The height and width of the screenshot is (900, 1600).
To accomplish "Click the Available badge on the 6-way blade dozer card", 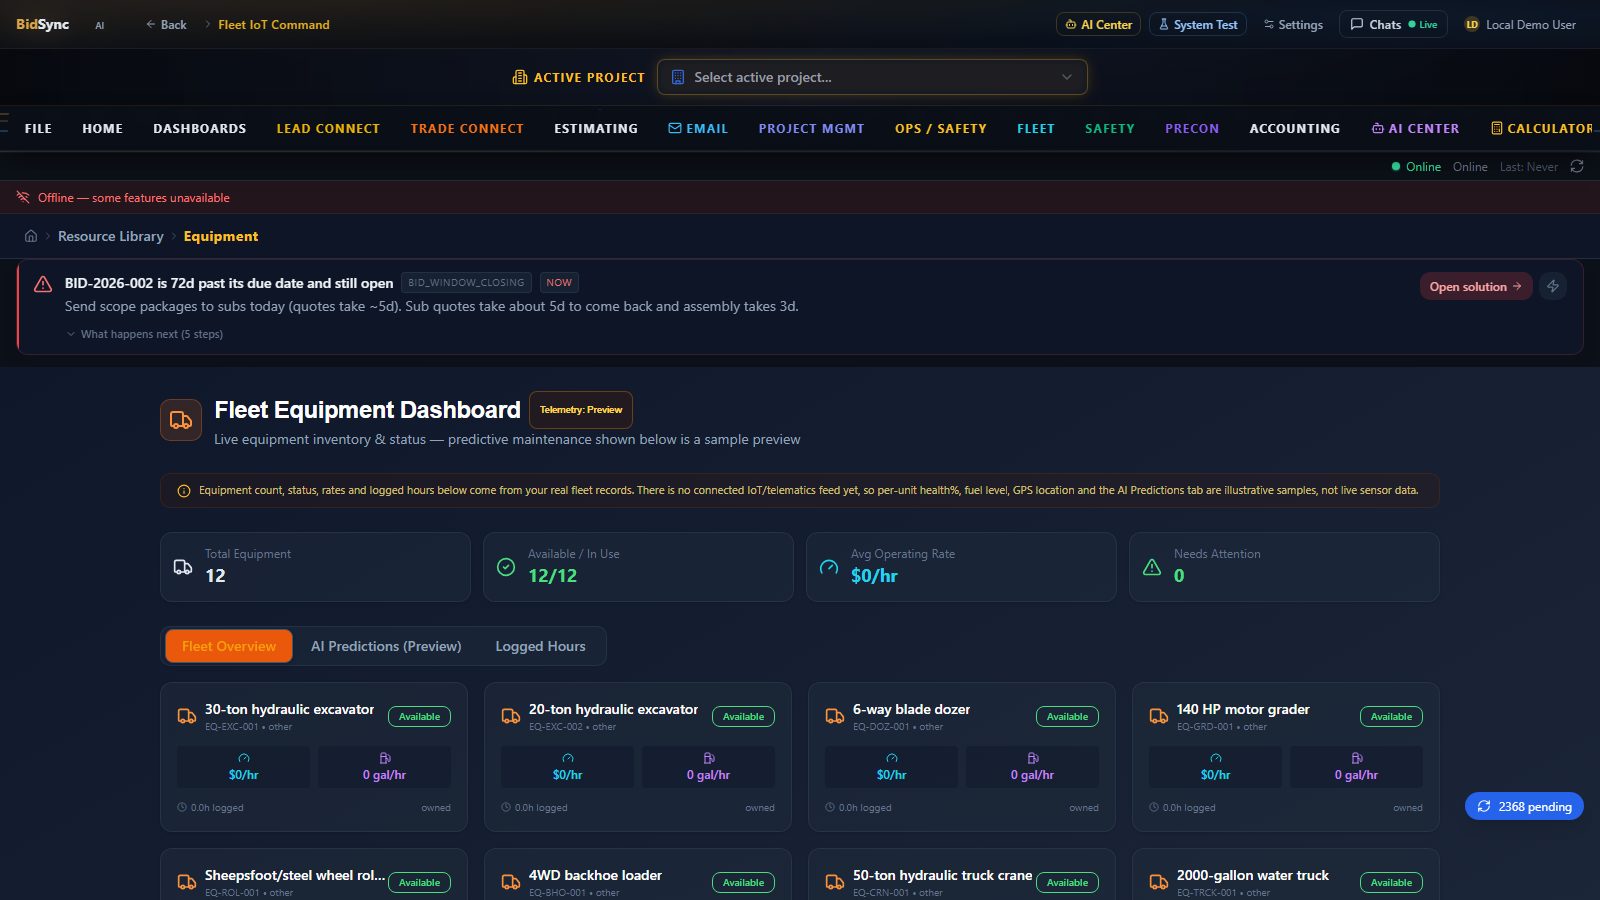I will coord(1067,716).
